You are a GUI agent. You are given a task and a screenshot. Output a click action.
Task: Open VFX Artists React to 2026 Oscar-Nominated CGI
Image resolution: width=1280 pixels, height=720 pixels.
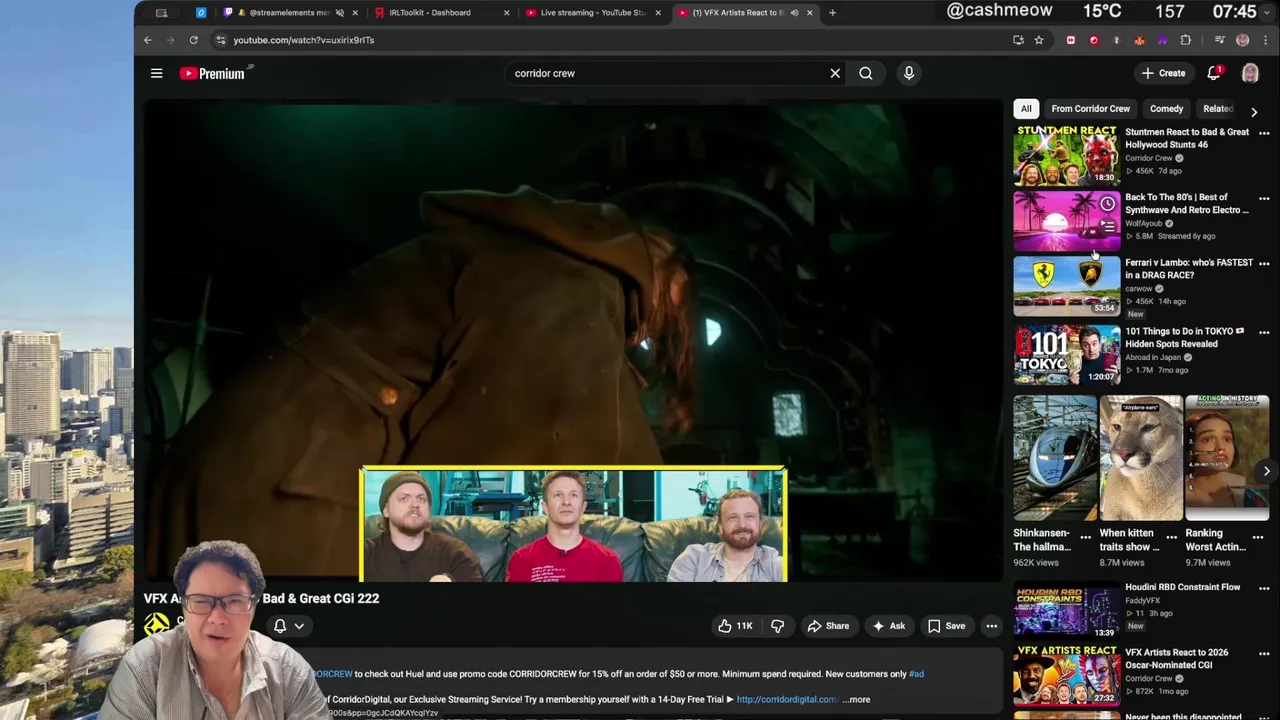(1067, 675)
